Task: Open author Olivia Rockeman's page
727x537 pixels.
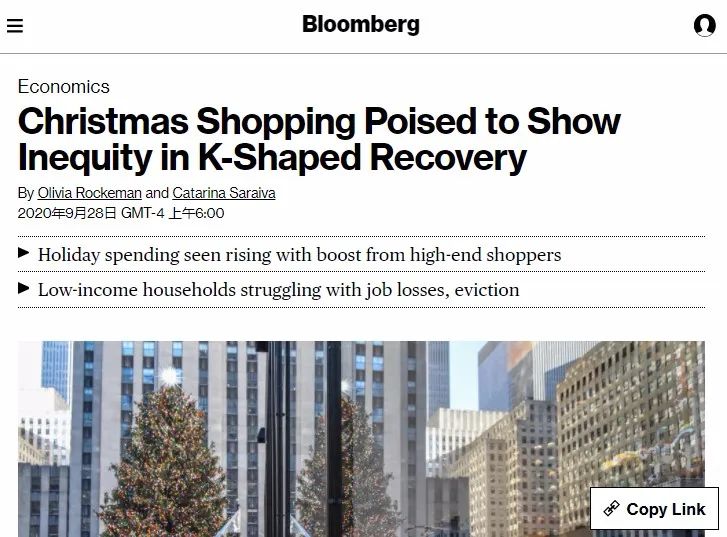Action: [90, 192]
